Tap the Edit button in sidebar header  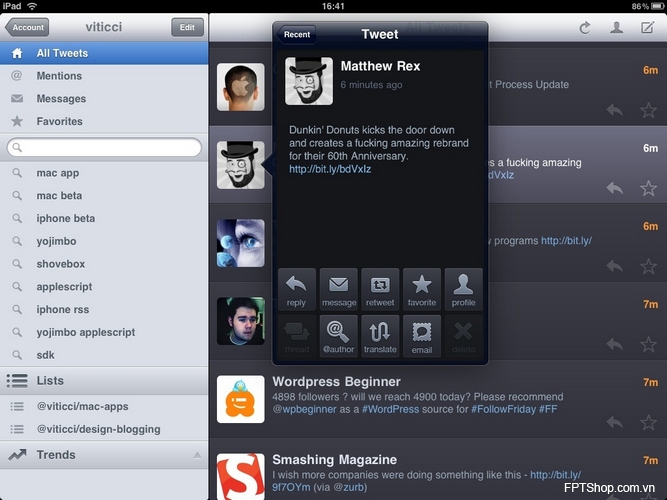pyautogui.click(x=187, y=27)
